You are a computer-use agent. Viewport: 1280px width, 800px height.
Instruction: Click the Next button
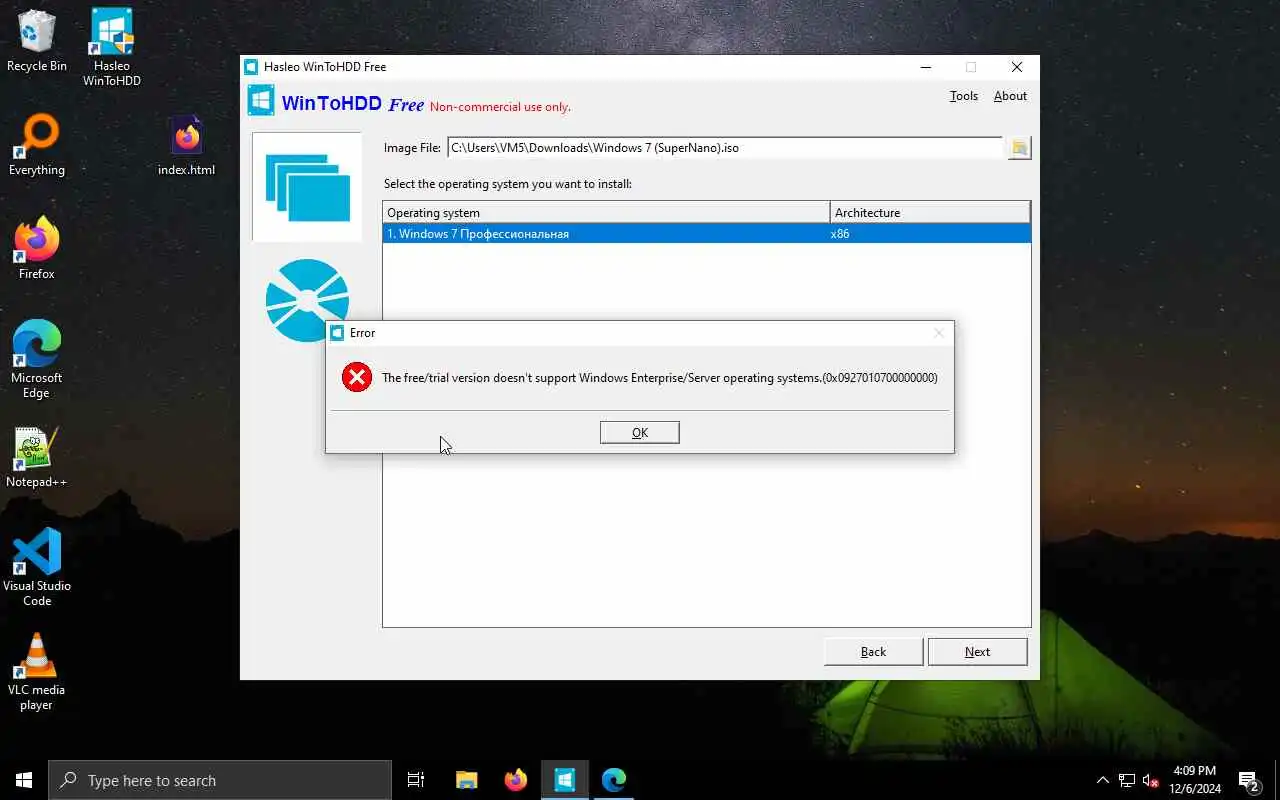(x=977, y=652)
